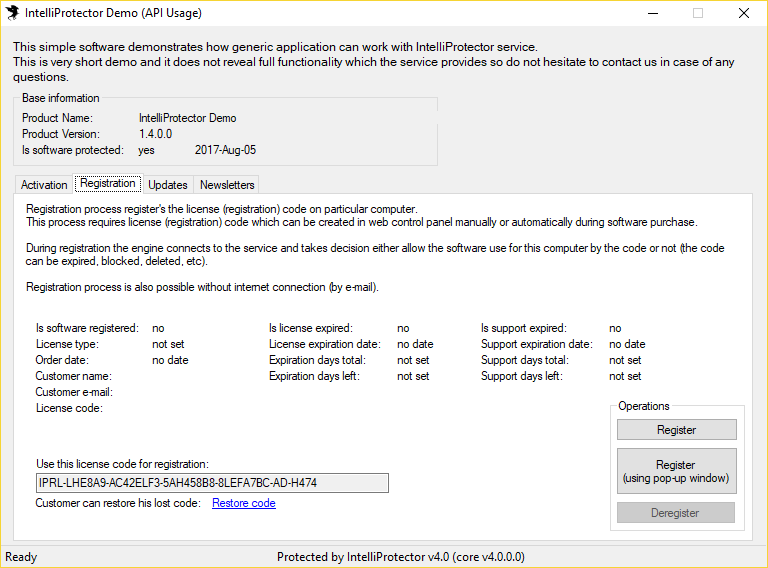The image size is (768, 568).
Task: Click the 'Operations' group label
Action: 644,406
